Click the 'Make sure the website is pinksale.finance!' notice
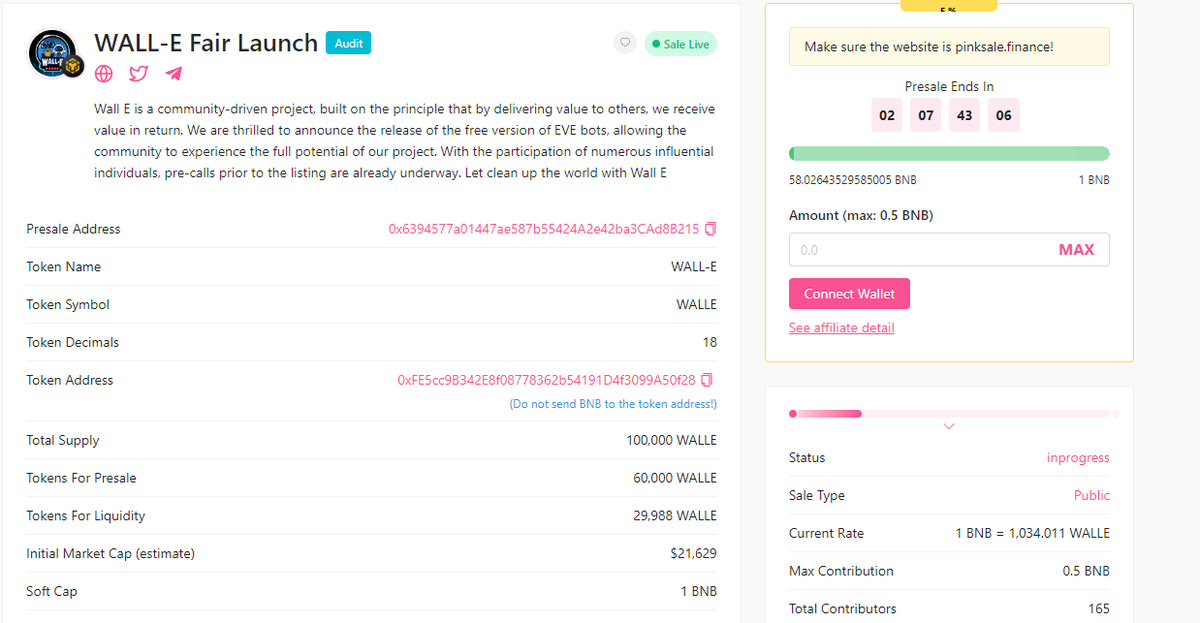Image resolution: width=1200 pixels, height=623 pixels. tap(949, 47)
